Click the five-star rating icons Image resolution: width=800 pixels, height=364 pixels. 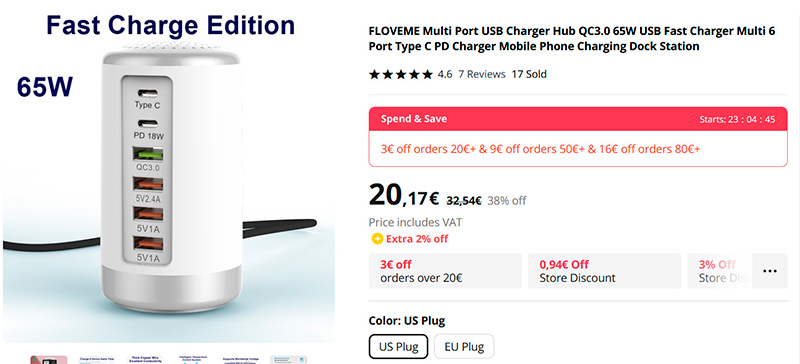tap(401, 75)
